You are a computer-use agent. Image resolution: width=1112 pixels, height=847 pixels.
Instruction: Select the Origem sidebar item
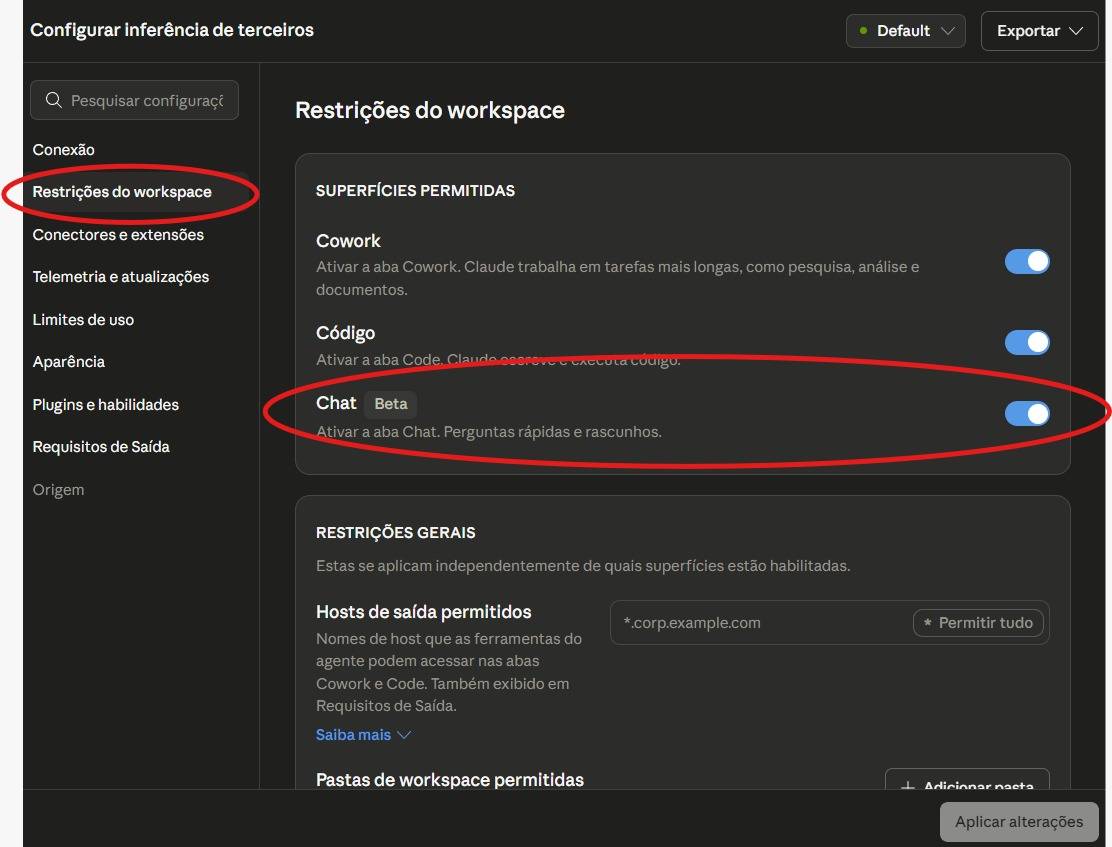[58, 489]
